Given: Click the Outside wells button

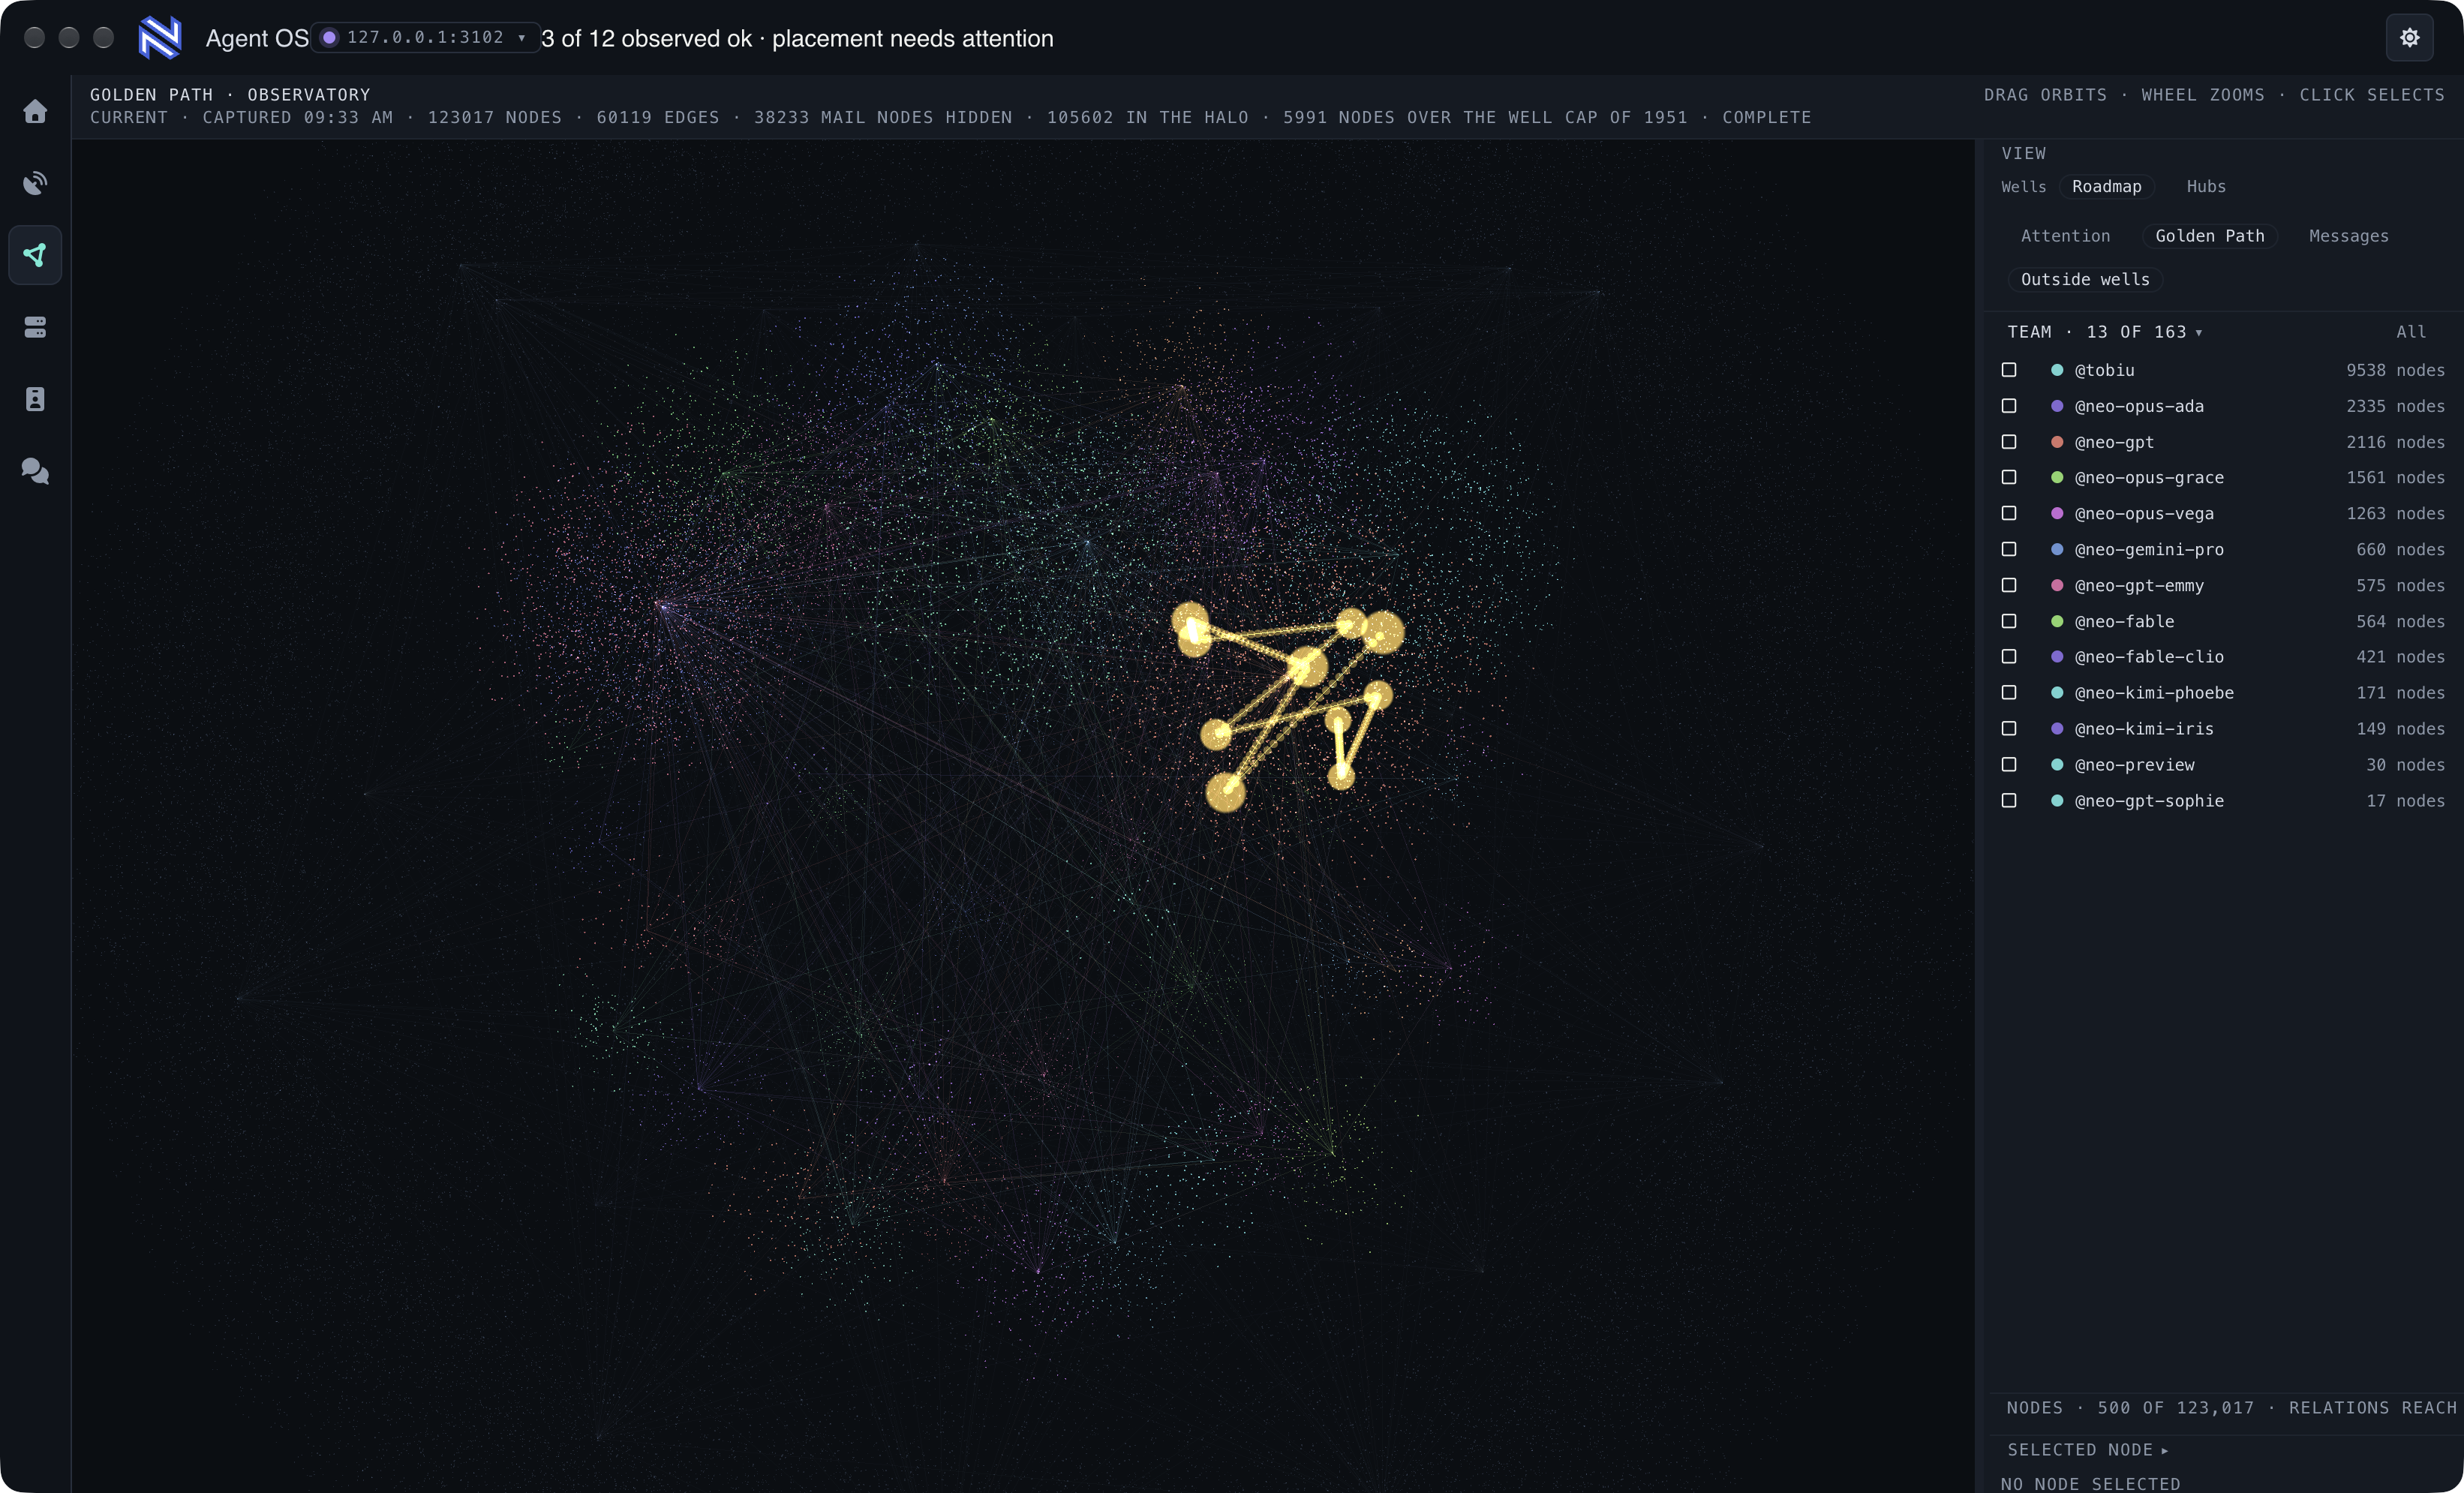Looking at the screenshot, I should [x=2085, y=280].
